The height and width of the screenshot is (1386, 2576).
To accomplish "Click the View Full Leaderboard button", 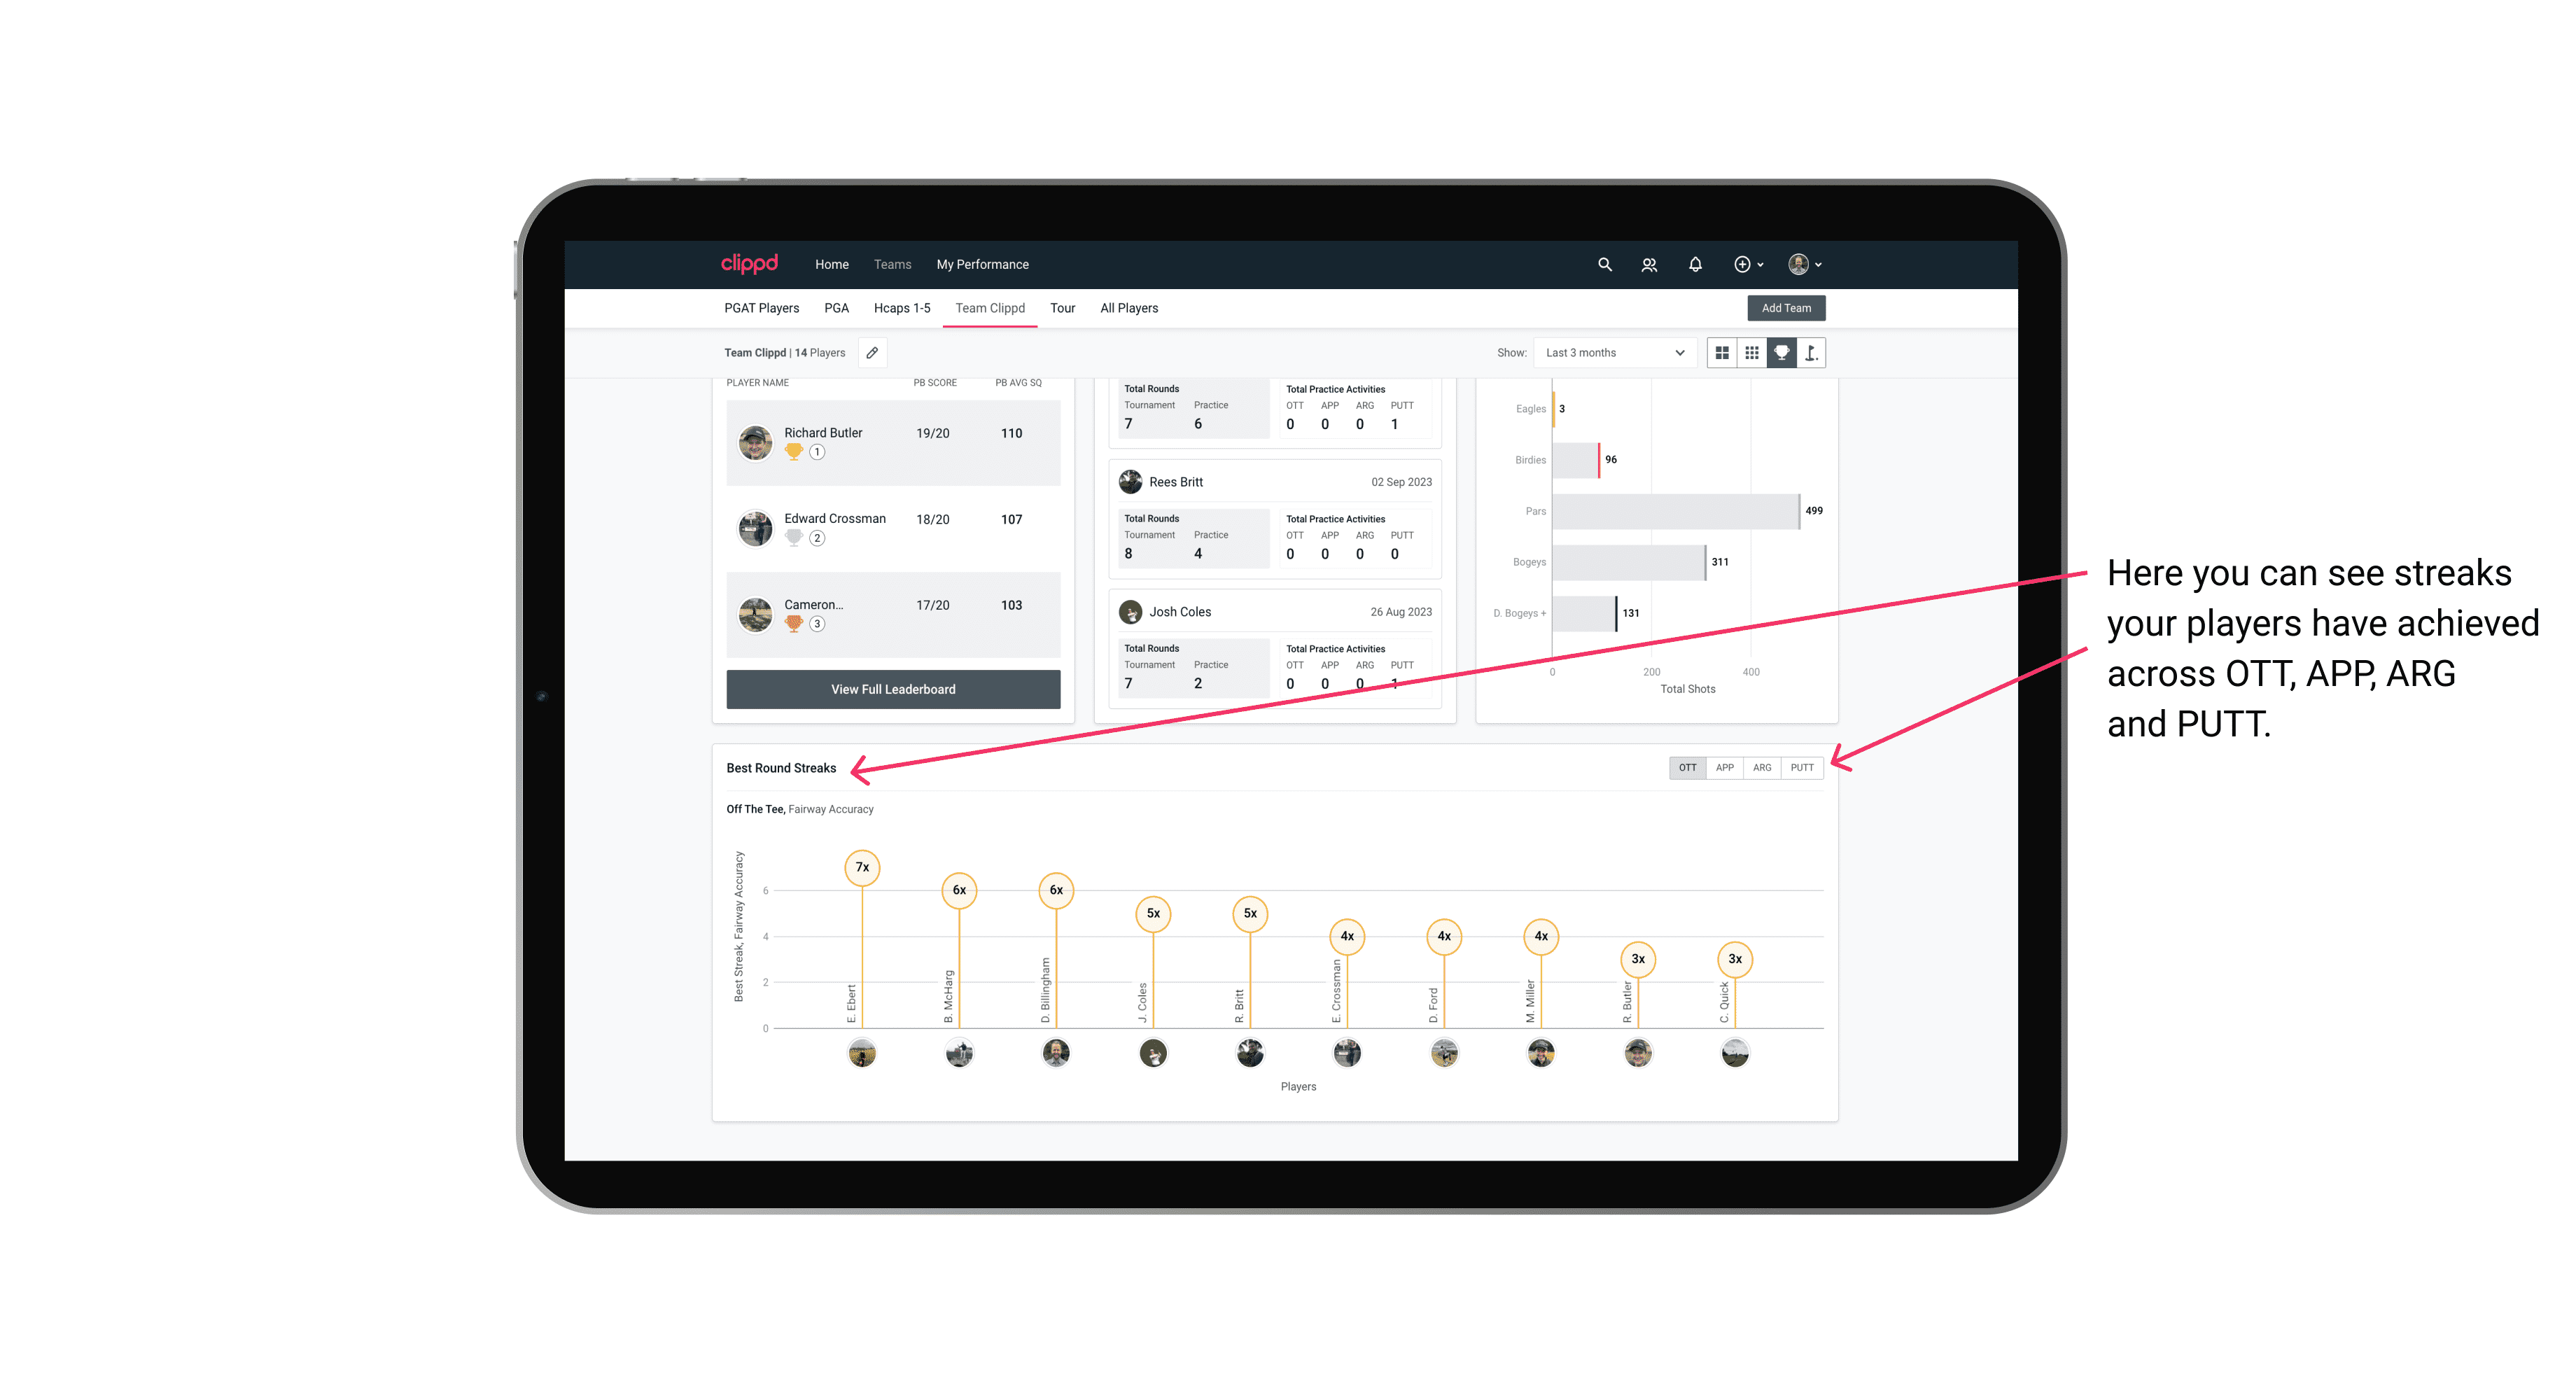I will [894, 688].
